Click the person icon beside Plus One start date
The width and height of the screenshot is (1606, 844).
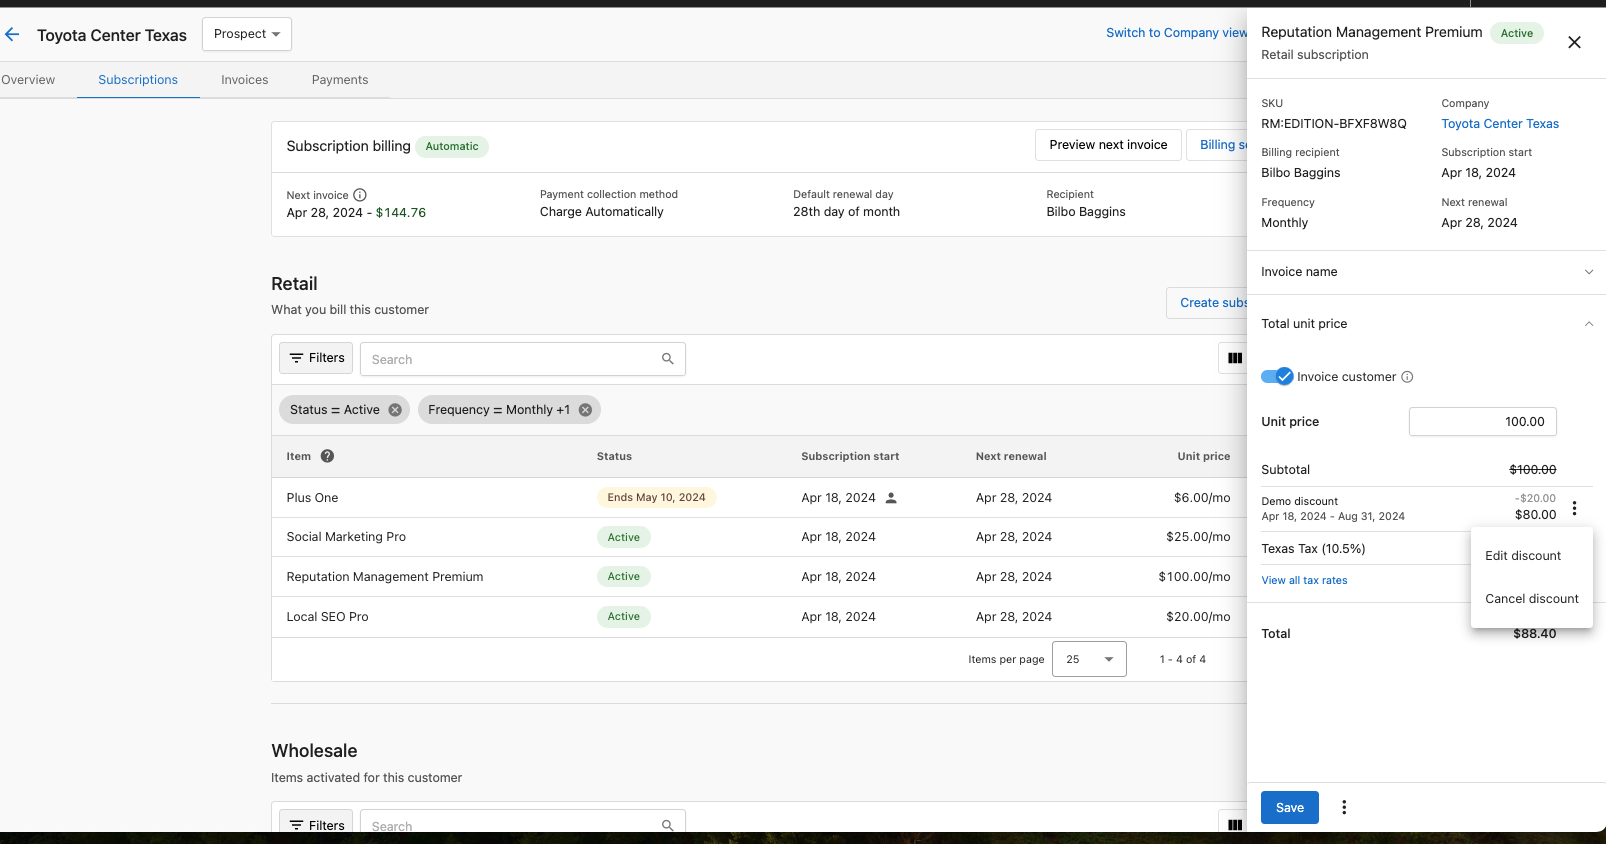tap(891, 498)
